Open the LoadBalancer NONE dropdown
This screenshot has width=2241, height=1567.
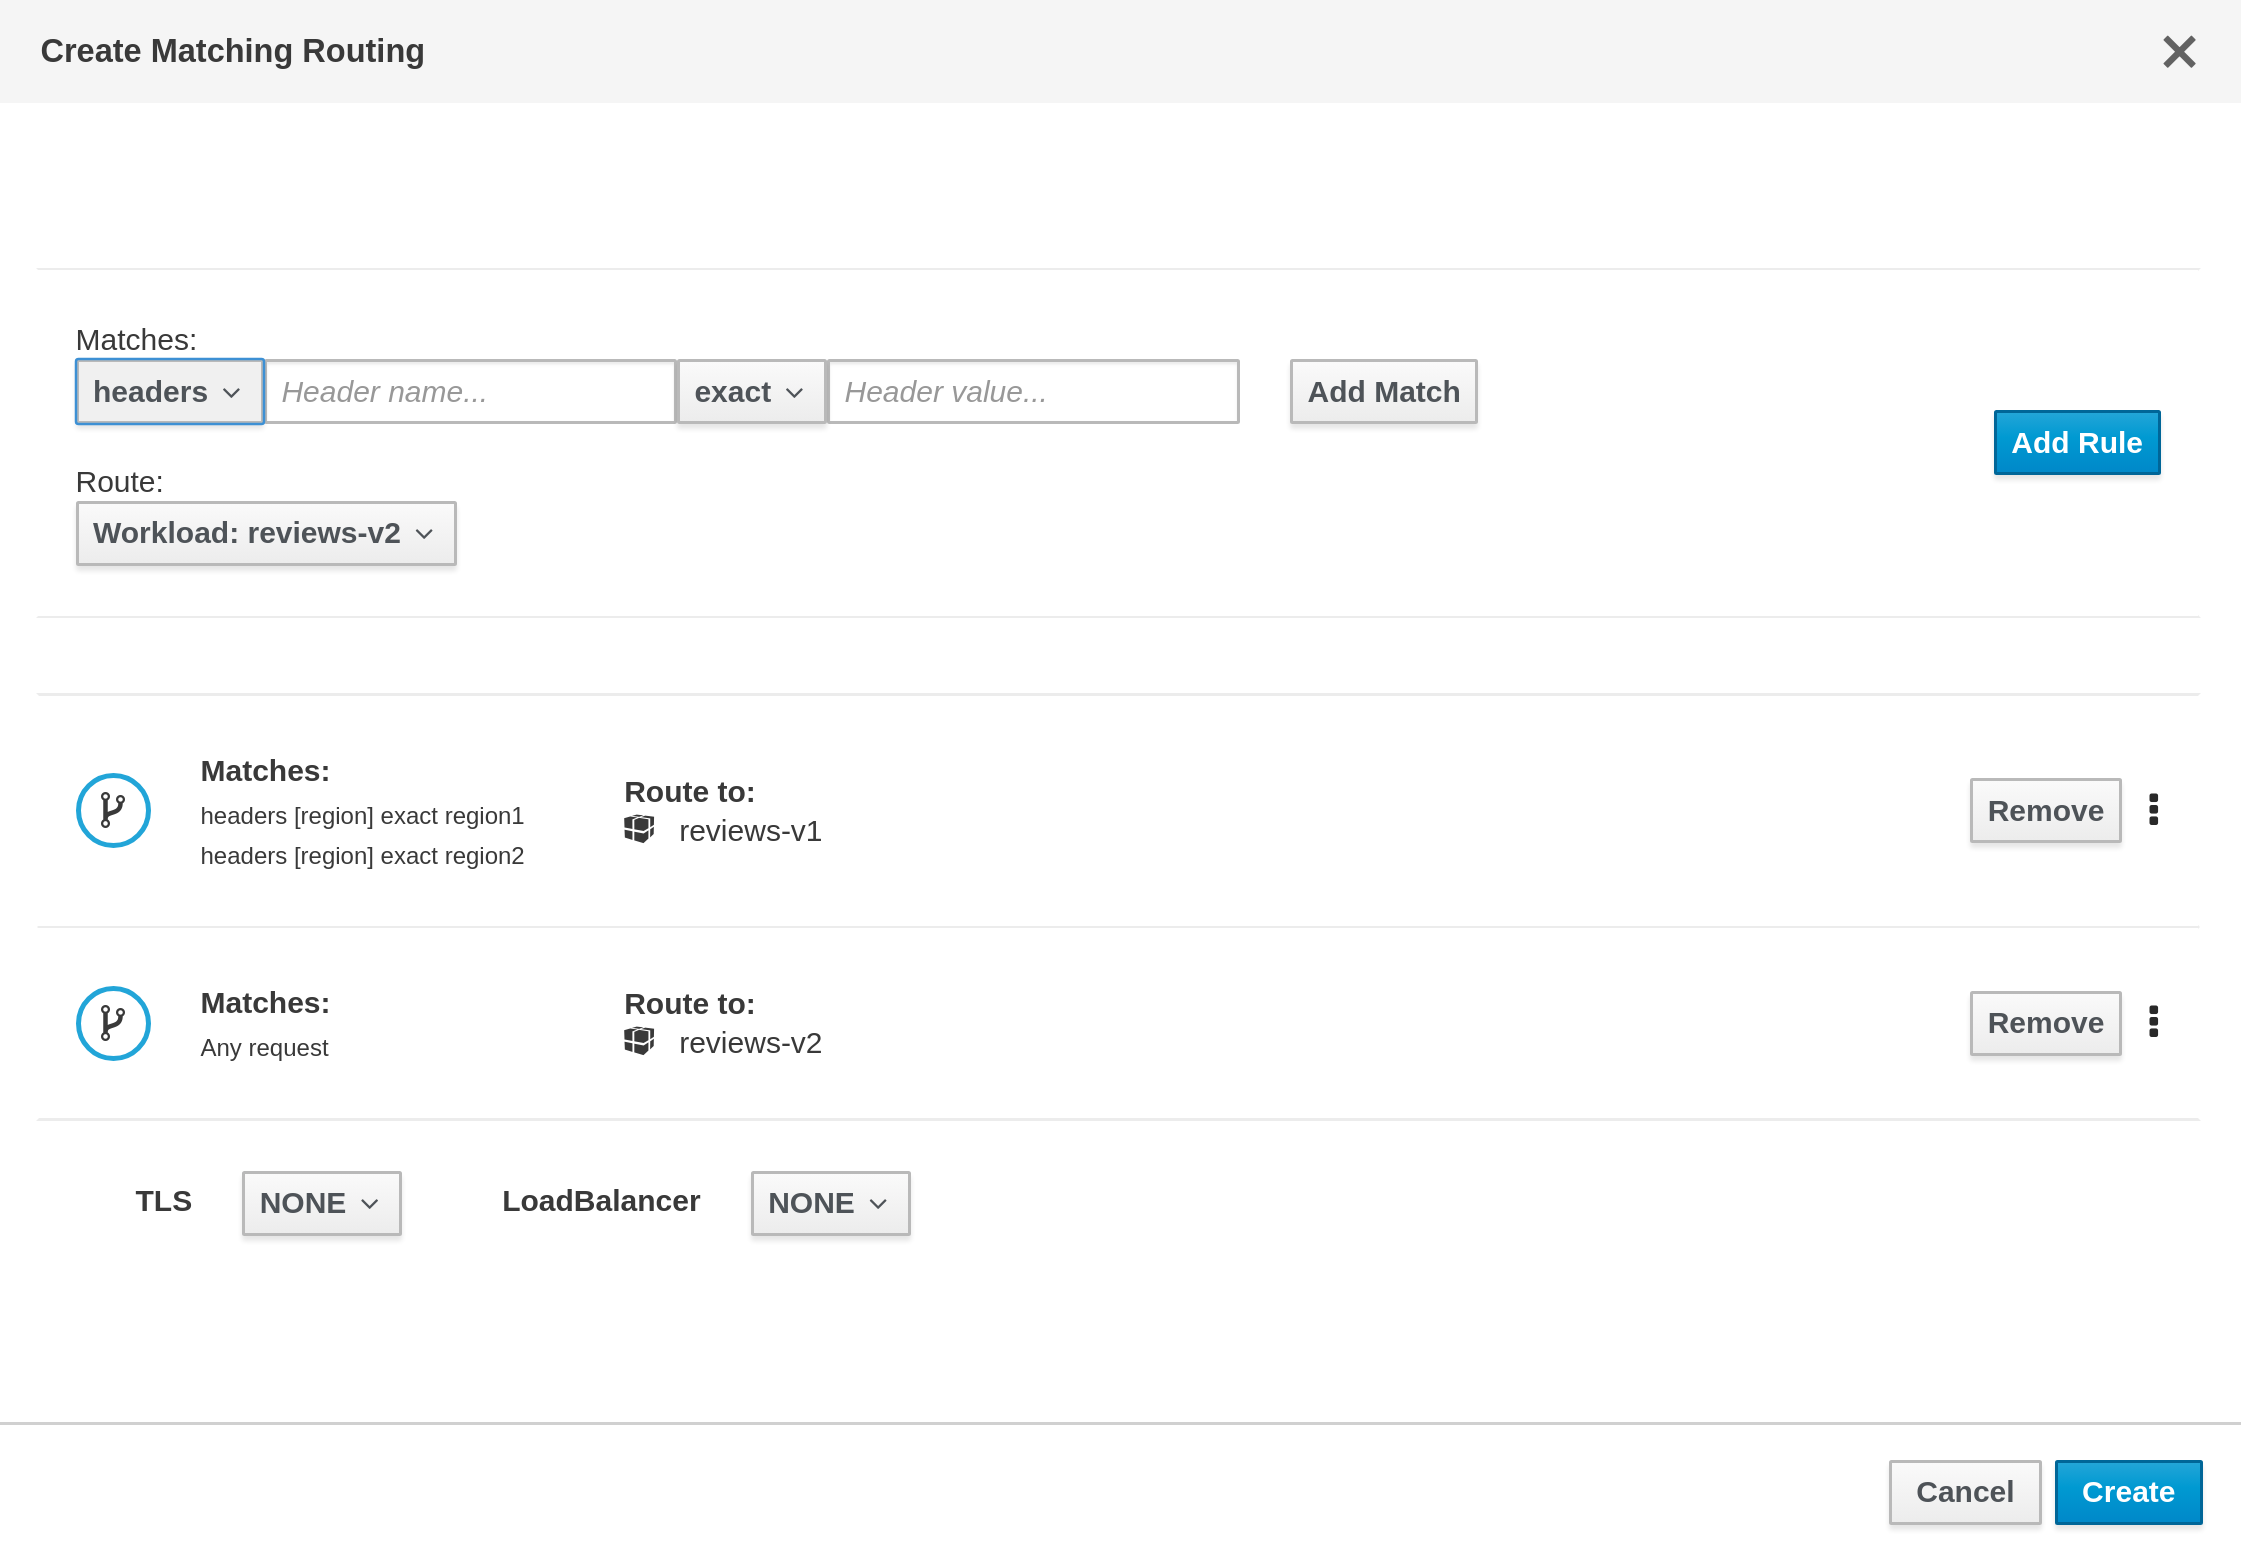[829, 1203]
